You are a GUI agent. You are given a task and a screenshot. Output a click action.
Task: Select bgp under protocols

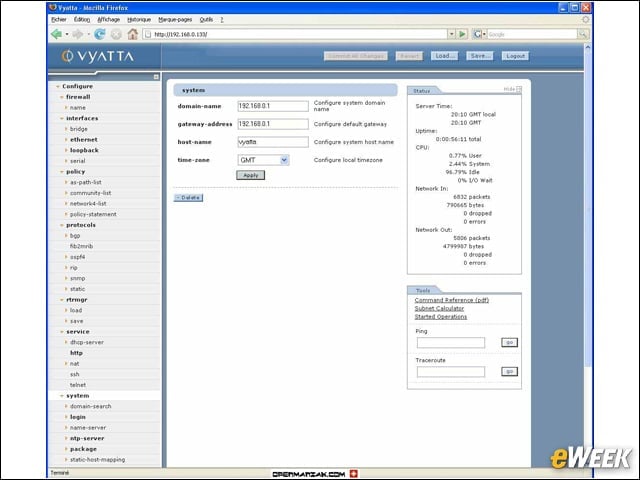pyautogui.click(x=75, y=236)
